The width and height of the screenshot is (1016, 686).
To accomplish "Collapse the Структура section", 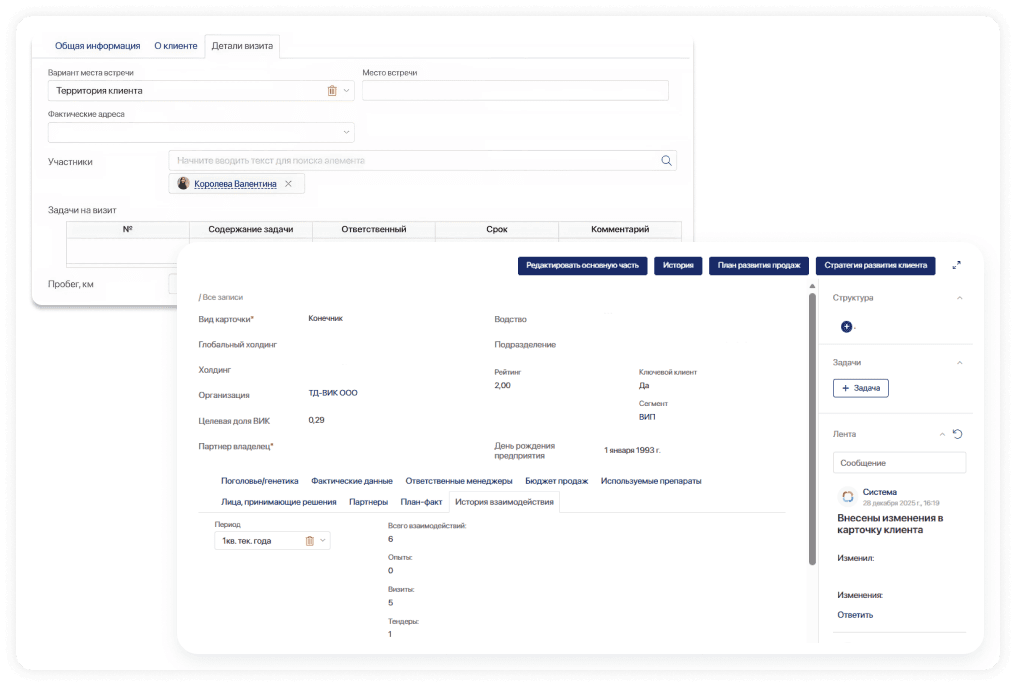I will point(960,298).
